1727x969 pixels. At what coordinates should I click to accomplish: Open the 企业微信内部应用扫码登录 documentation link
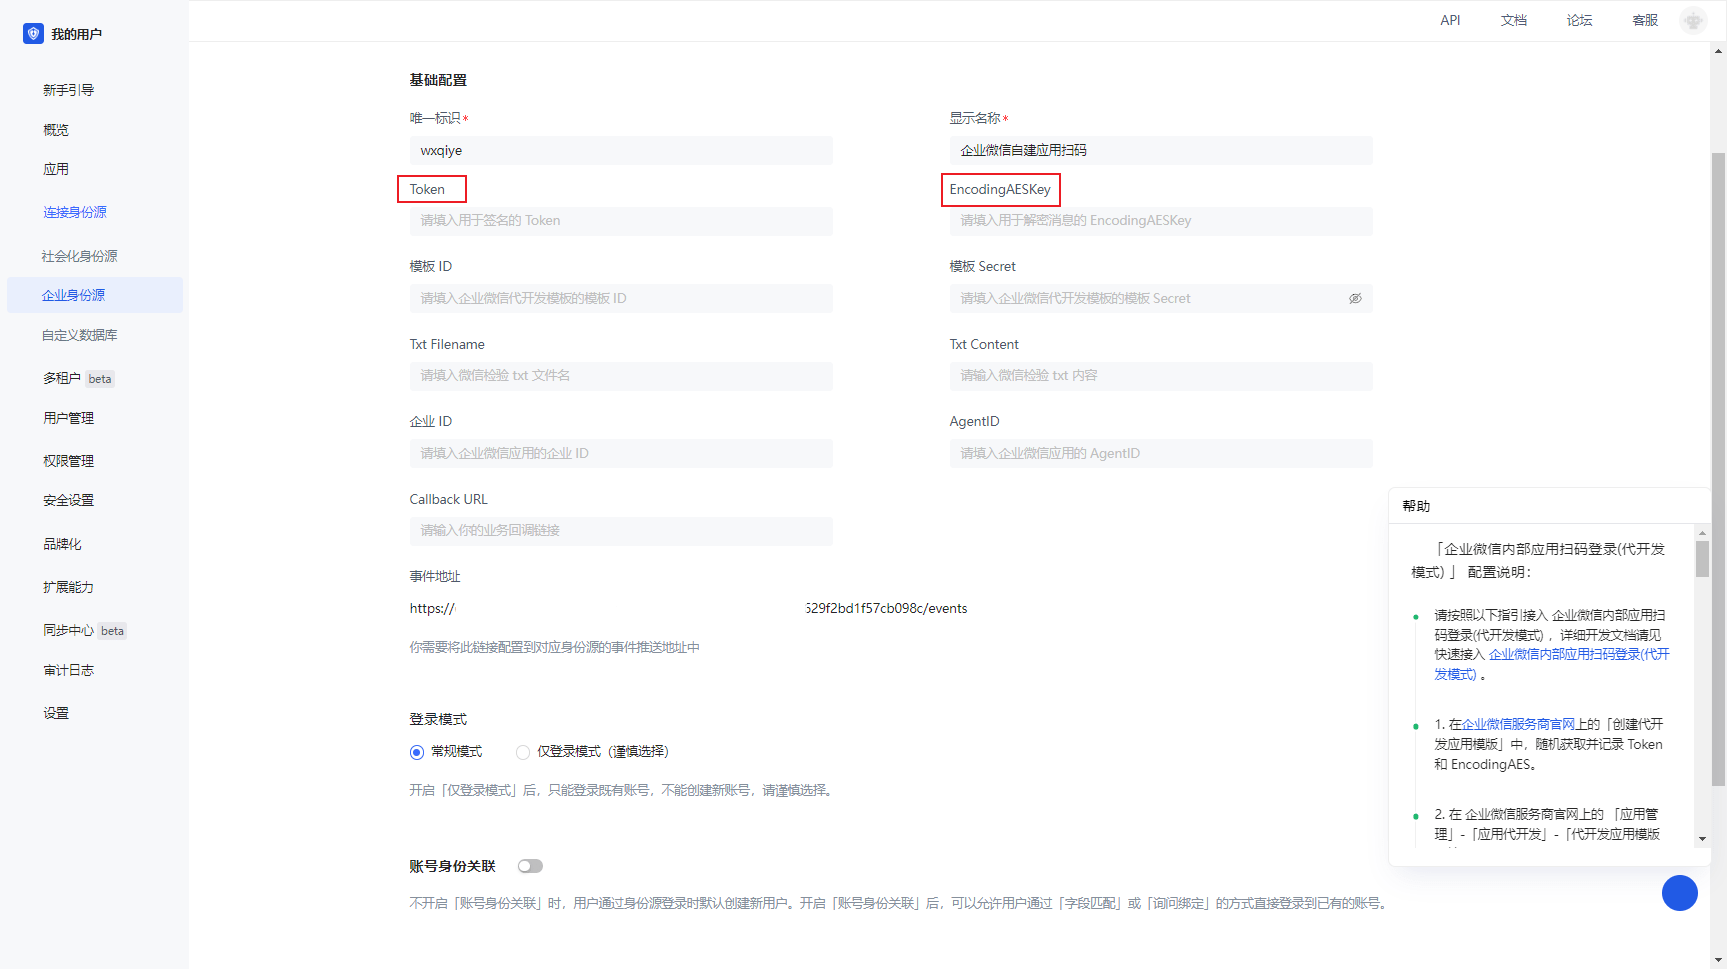[x=1578, y=655]
